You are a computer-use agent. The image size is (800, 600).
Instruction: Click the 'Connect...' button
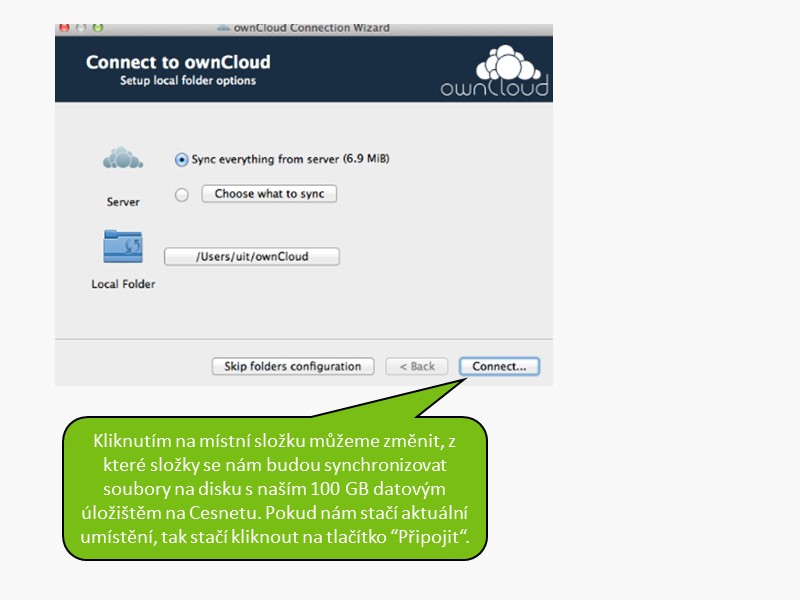[499, 367]
